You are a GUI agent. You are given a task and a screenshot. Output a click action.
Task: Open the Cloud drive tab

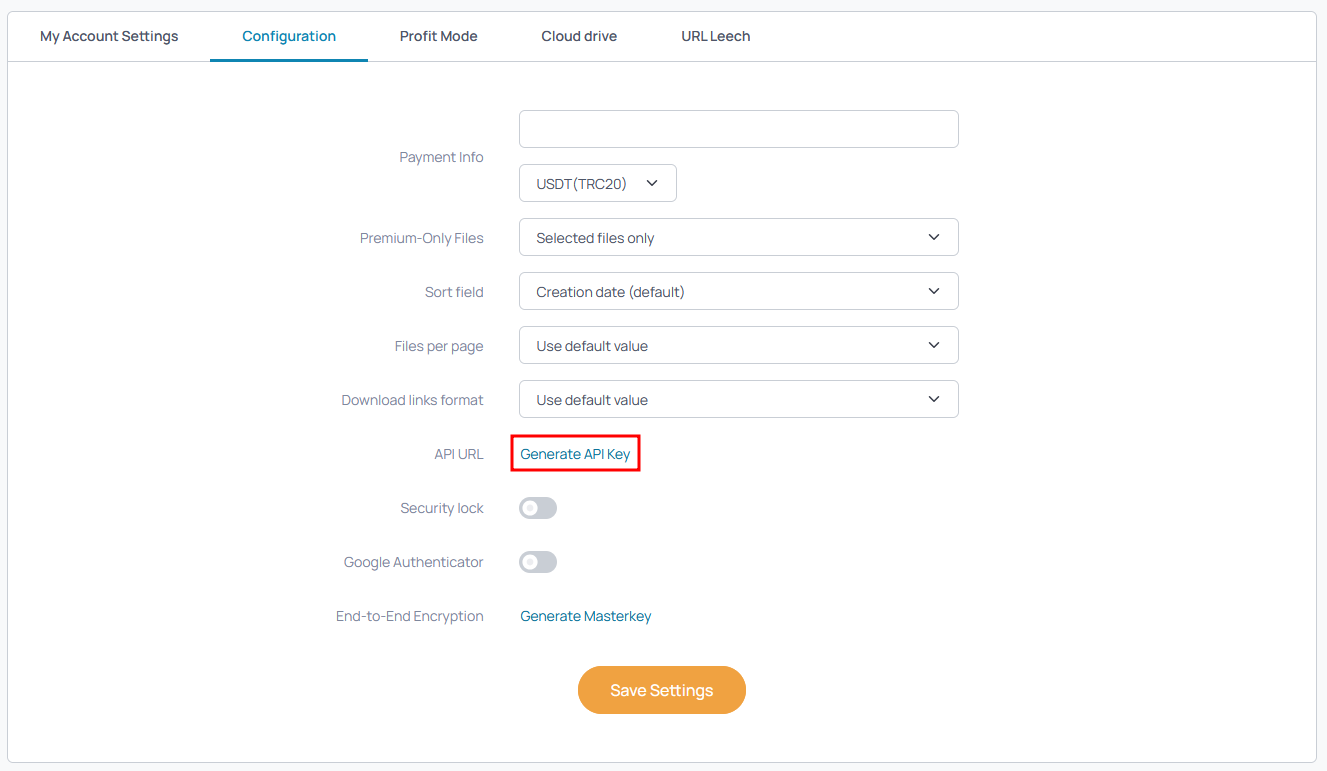[579, 36]
